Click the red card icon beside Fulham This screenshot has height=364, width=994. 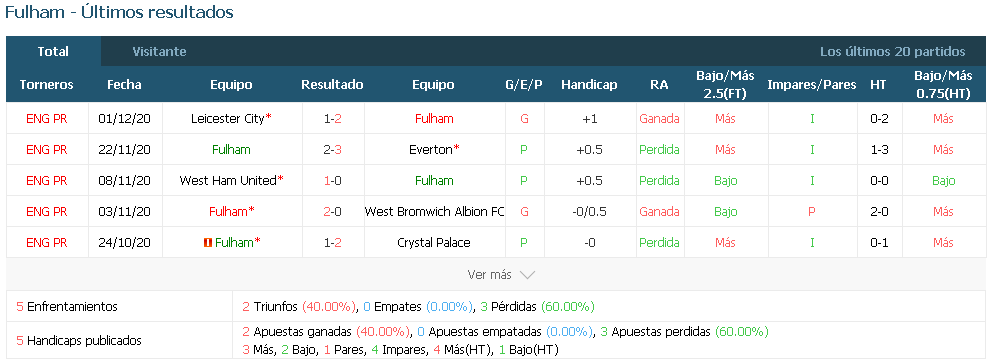point(208,242)
